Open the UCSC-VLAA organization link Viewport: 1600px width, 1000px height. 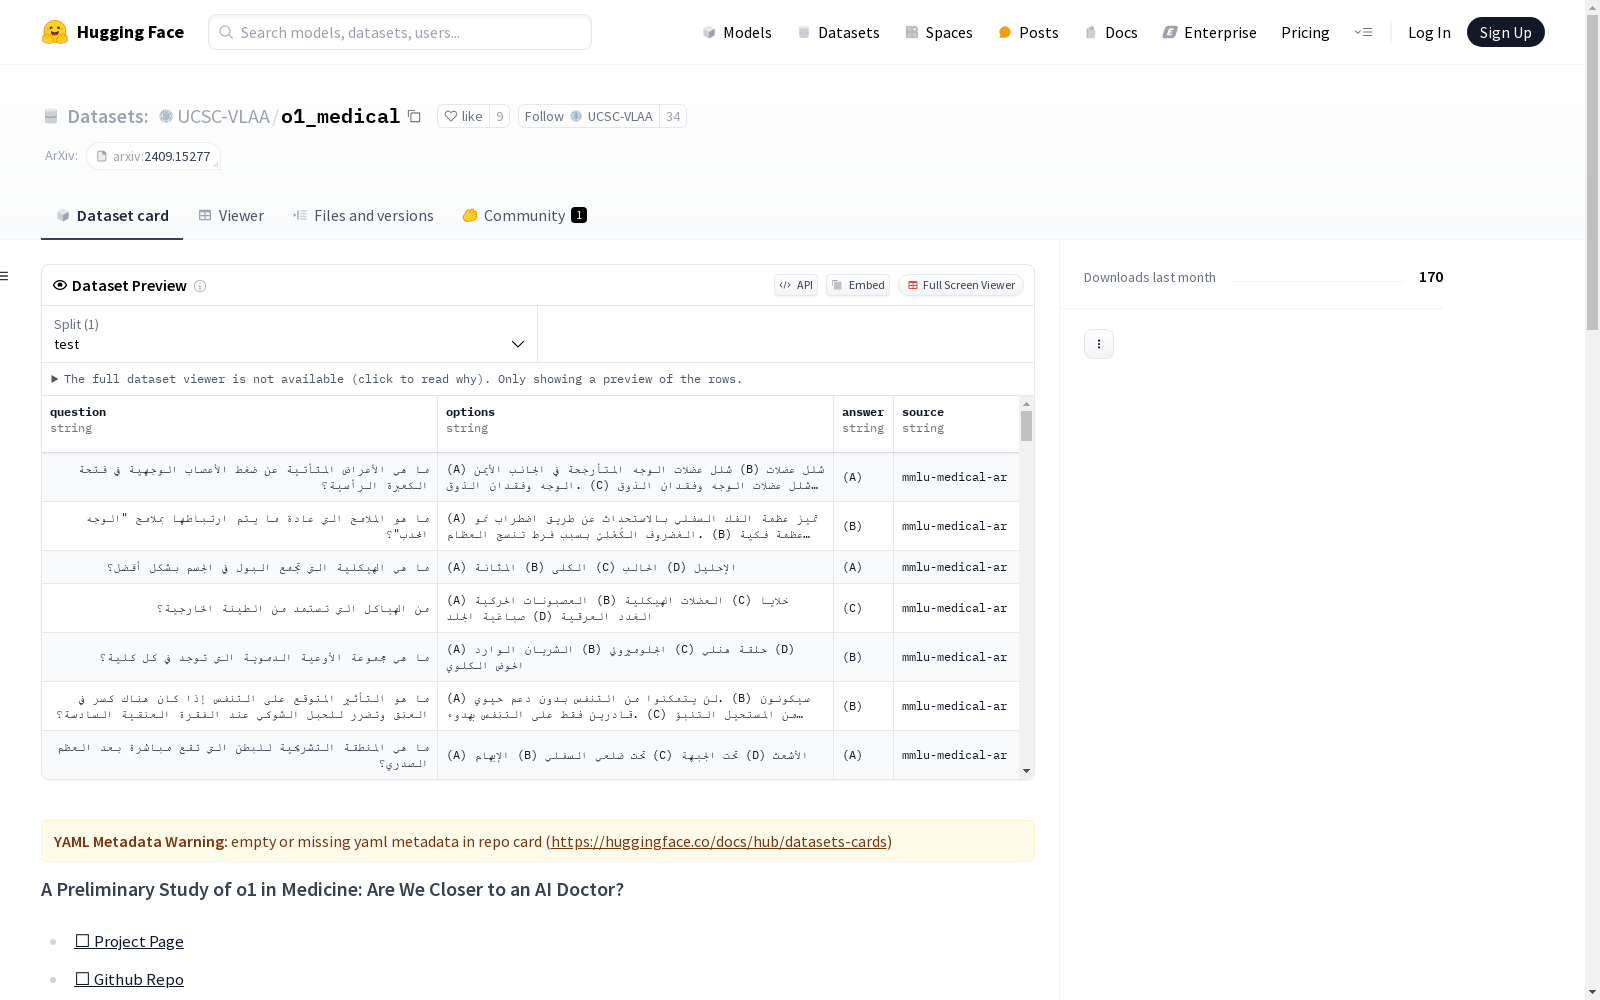click(x=223, y=116)
